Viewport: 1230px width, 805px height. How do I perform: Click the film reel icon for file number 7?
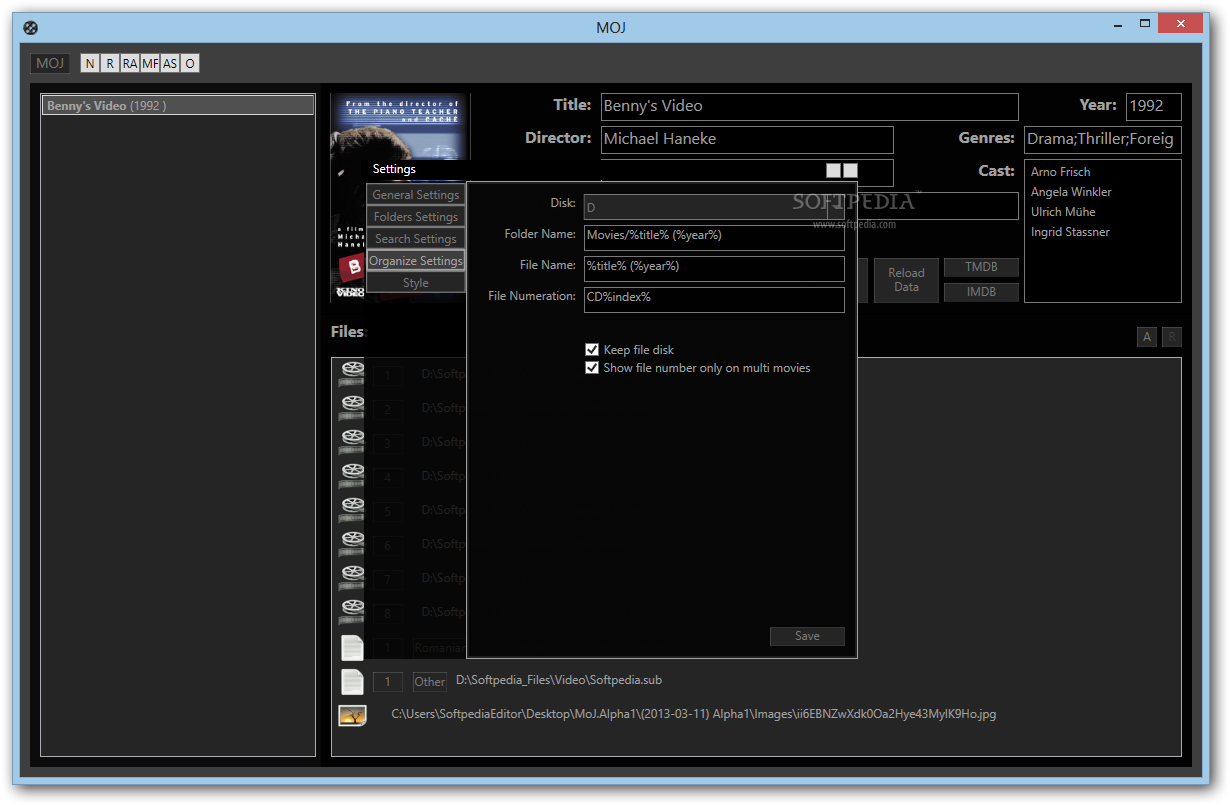point(352,578)
